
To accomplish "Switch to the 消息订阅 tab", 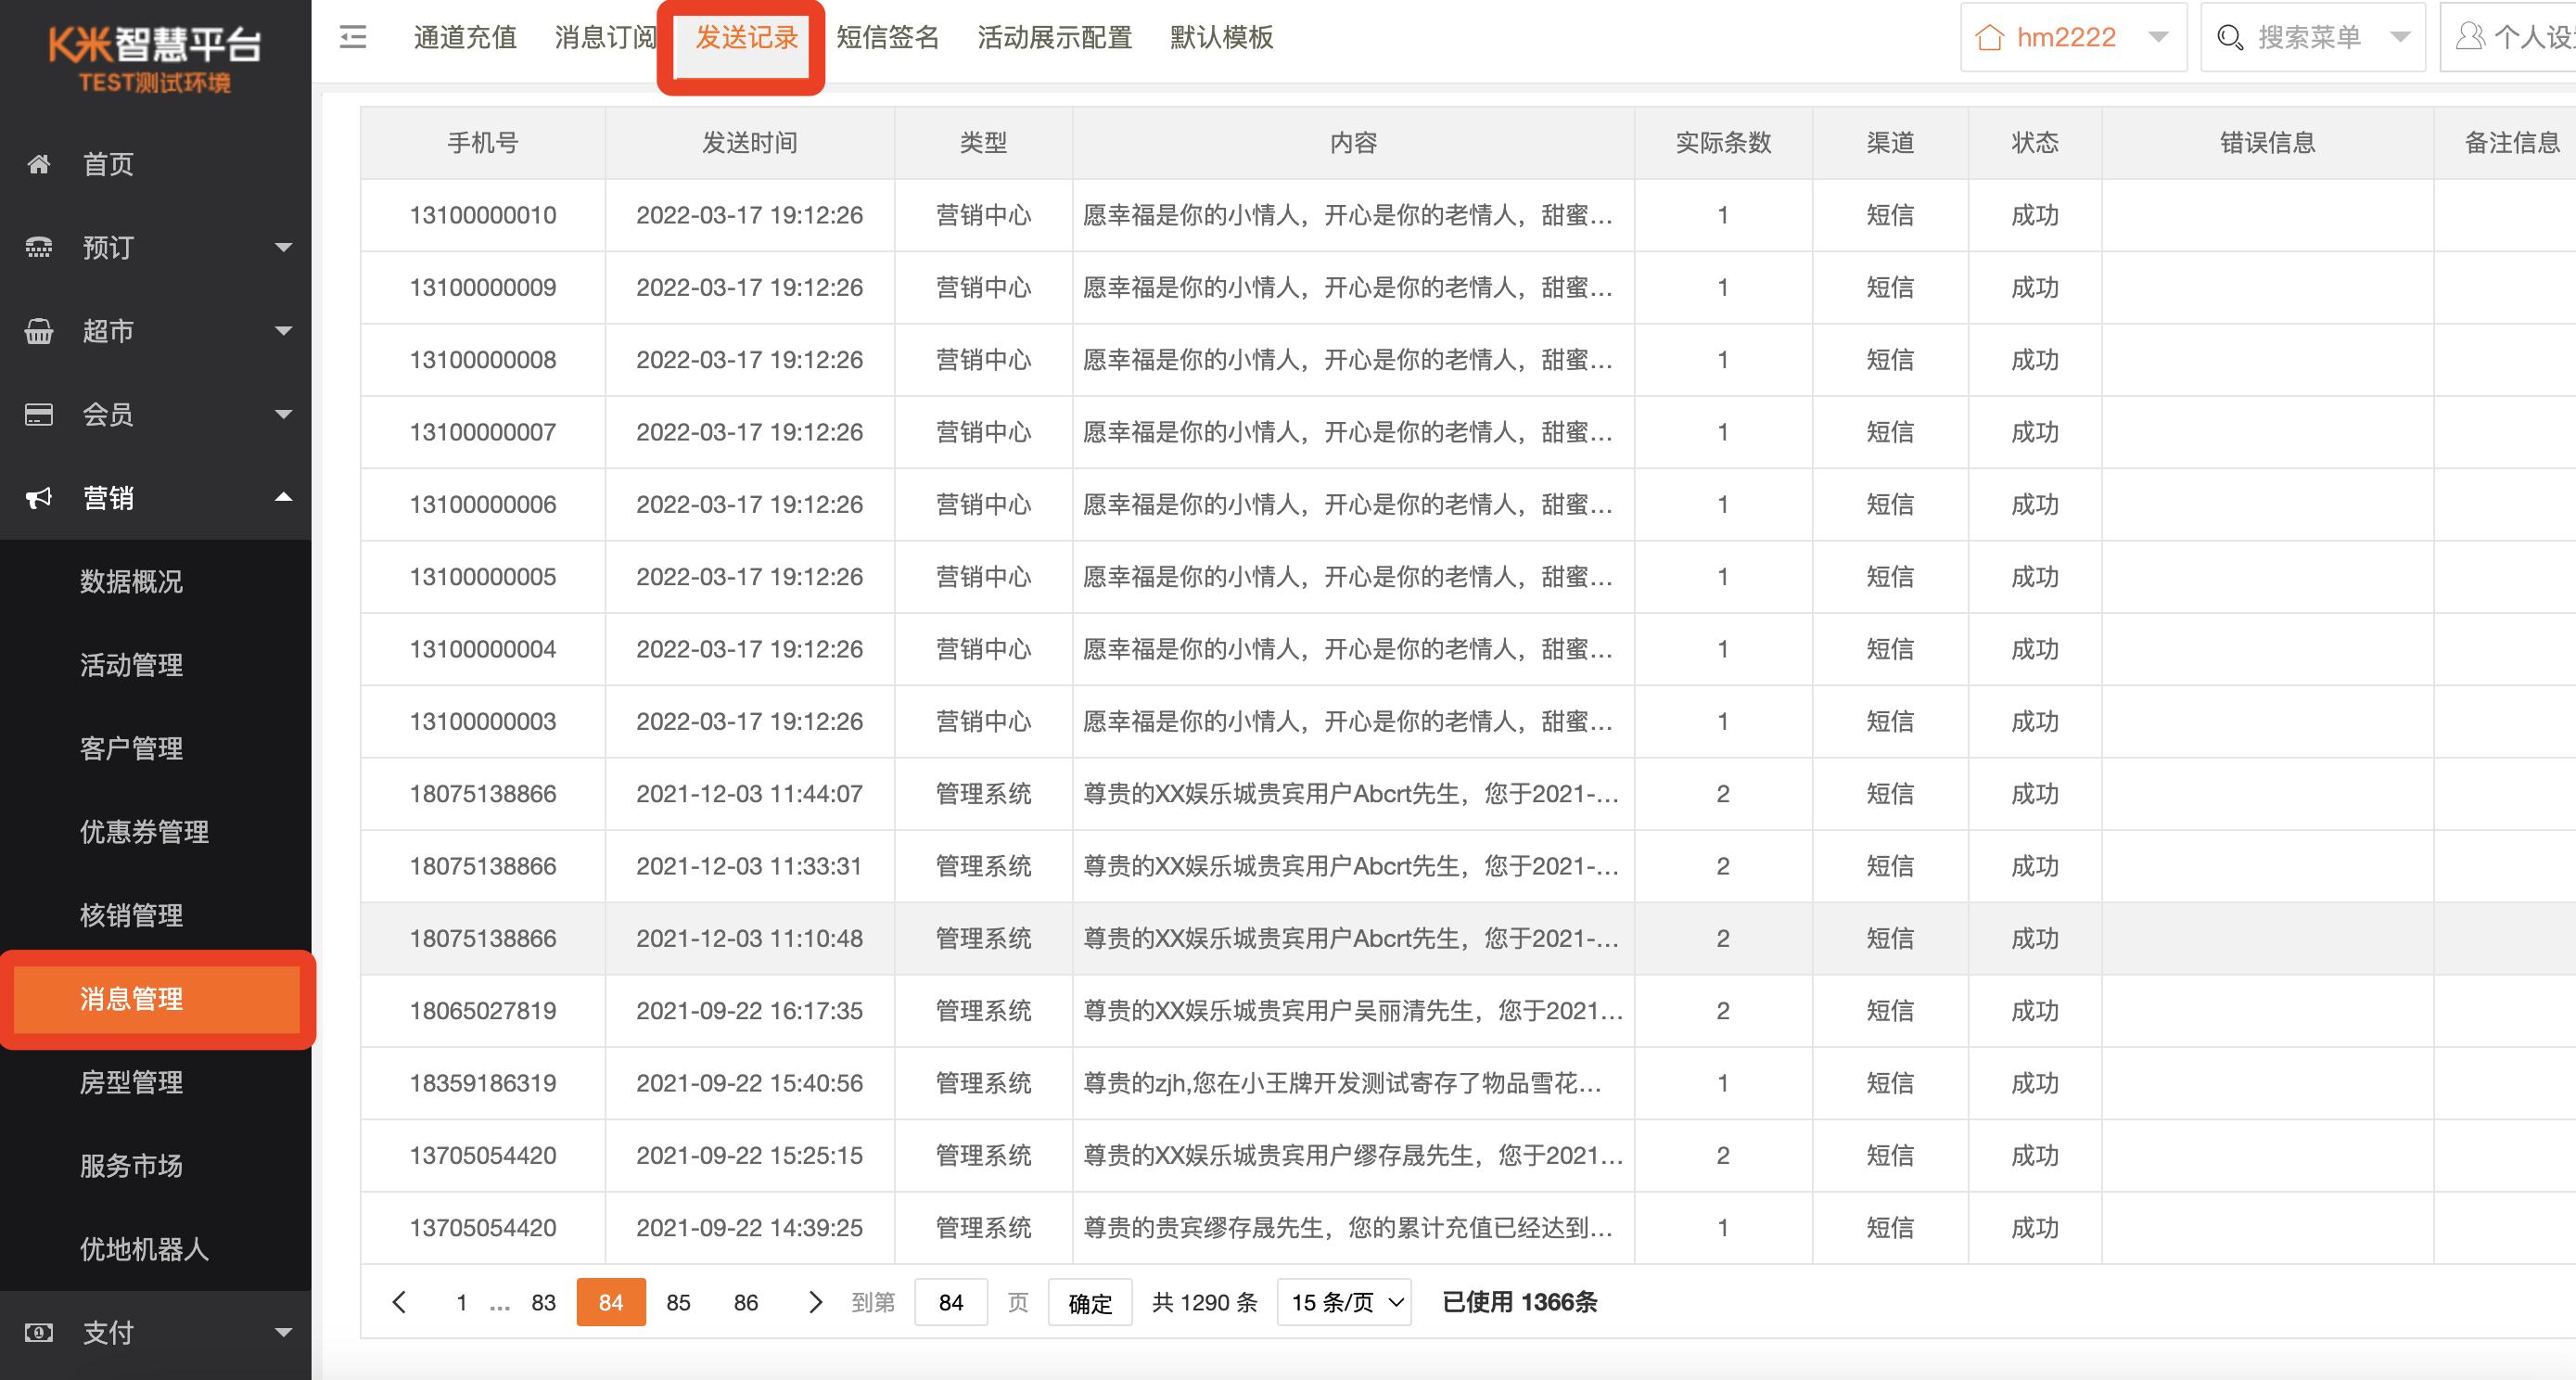I will pos(606,38).
